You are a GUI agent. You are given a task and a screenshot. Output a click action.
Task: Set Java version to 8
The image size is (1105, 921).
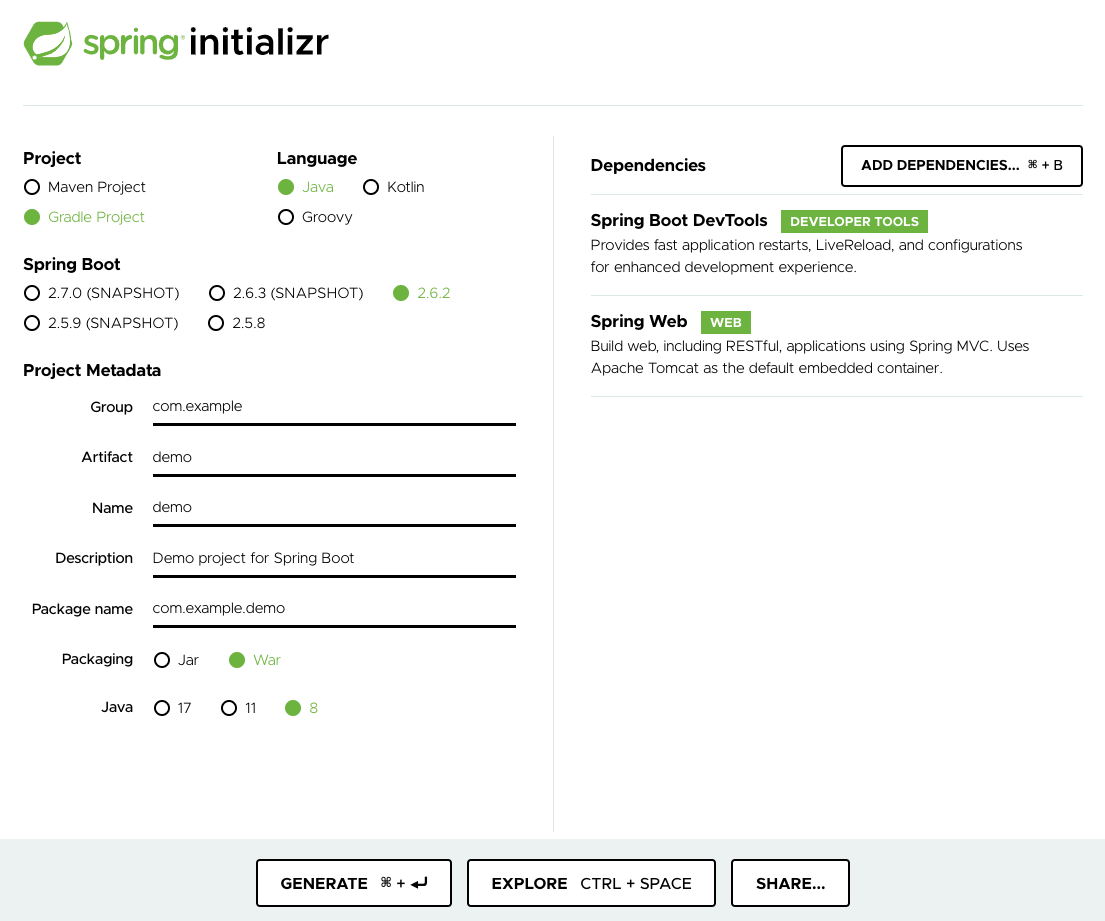coord(302,707)
